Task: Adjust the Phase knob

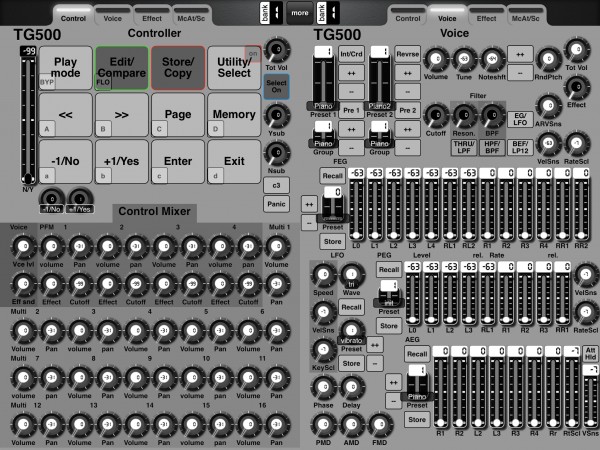Action: [x=324, y=387]
